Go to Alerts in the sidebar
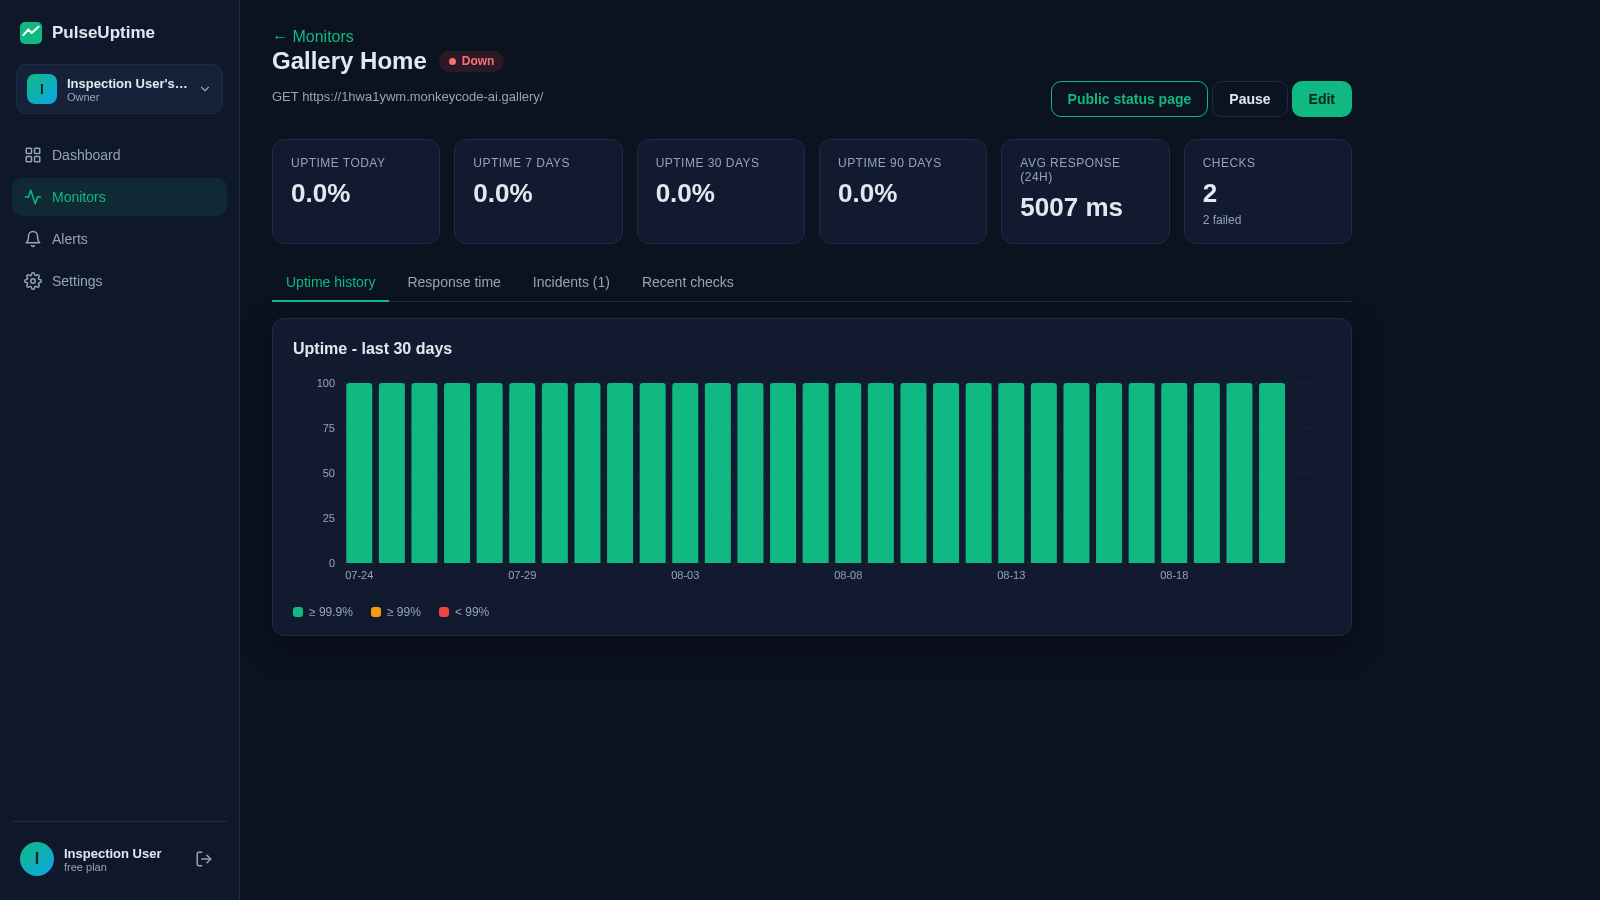Viewport: 1600px width, 900px height. (119, 239)
